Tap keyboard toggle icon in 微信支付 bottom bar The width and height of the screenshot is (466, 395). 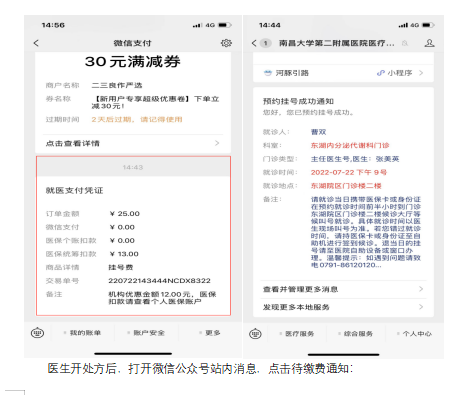pyautogui.click(x=37, y=333)
